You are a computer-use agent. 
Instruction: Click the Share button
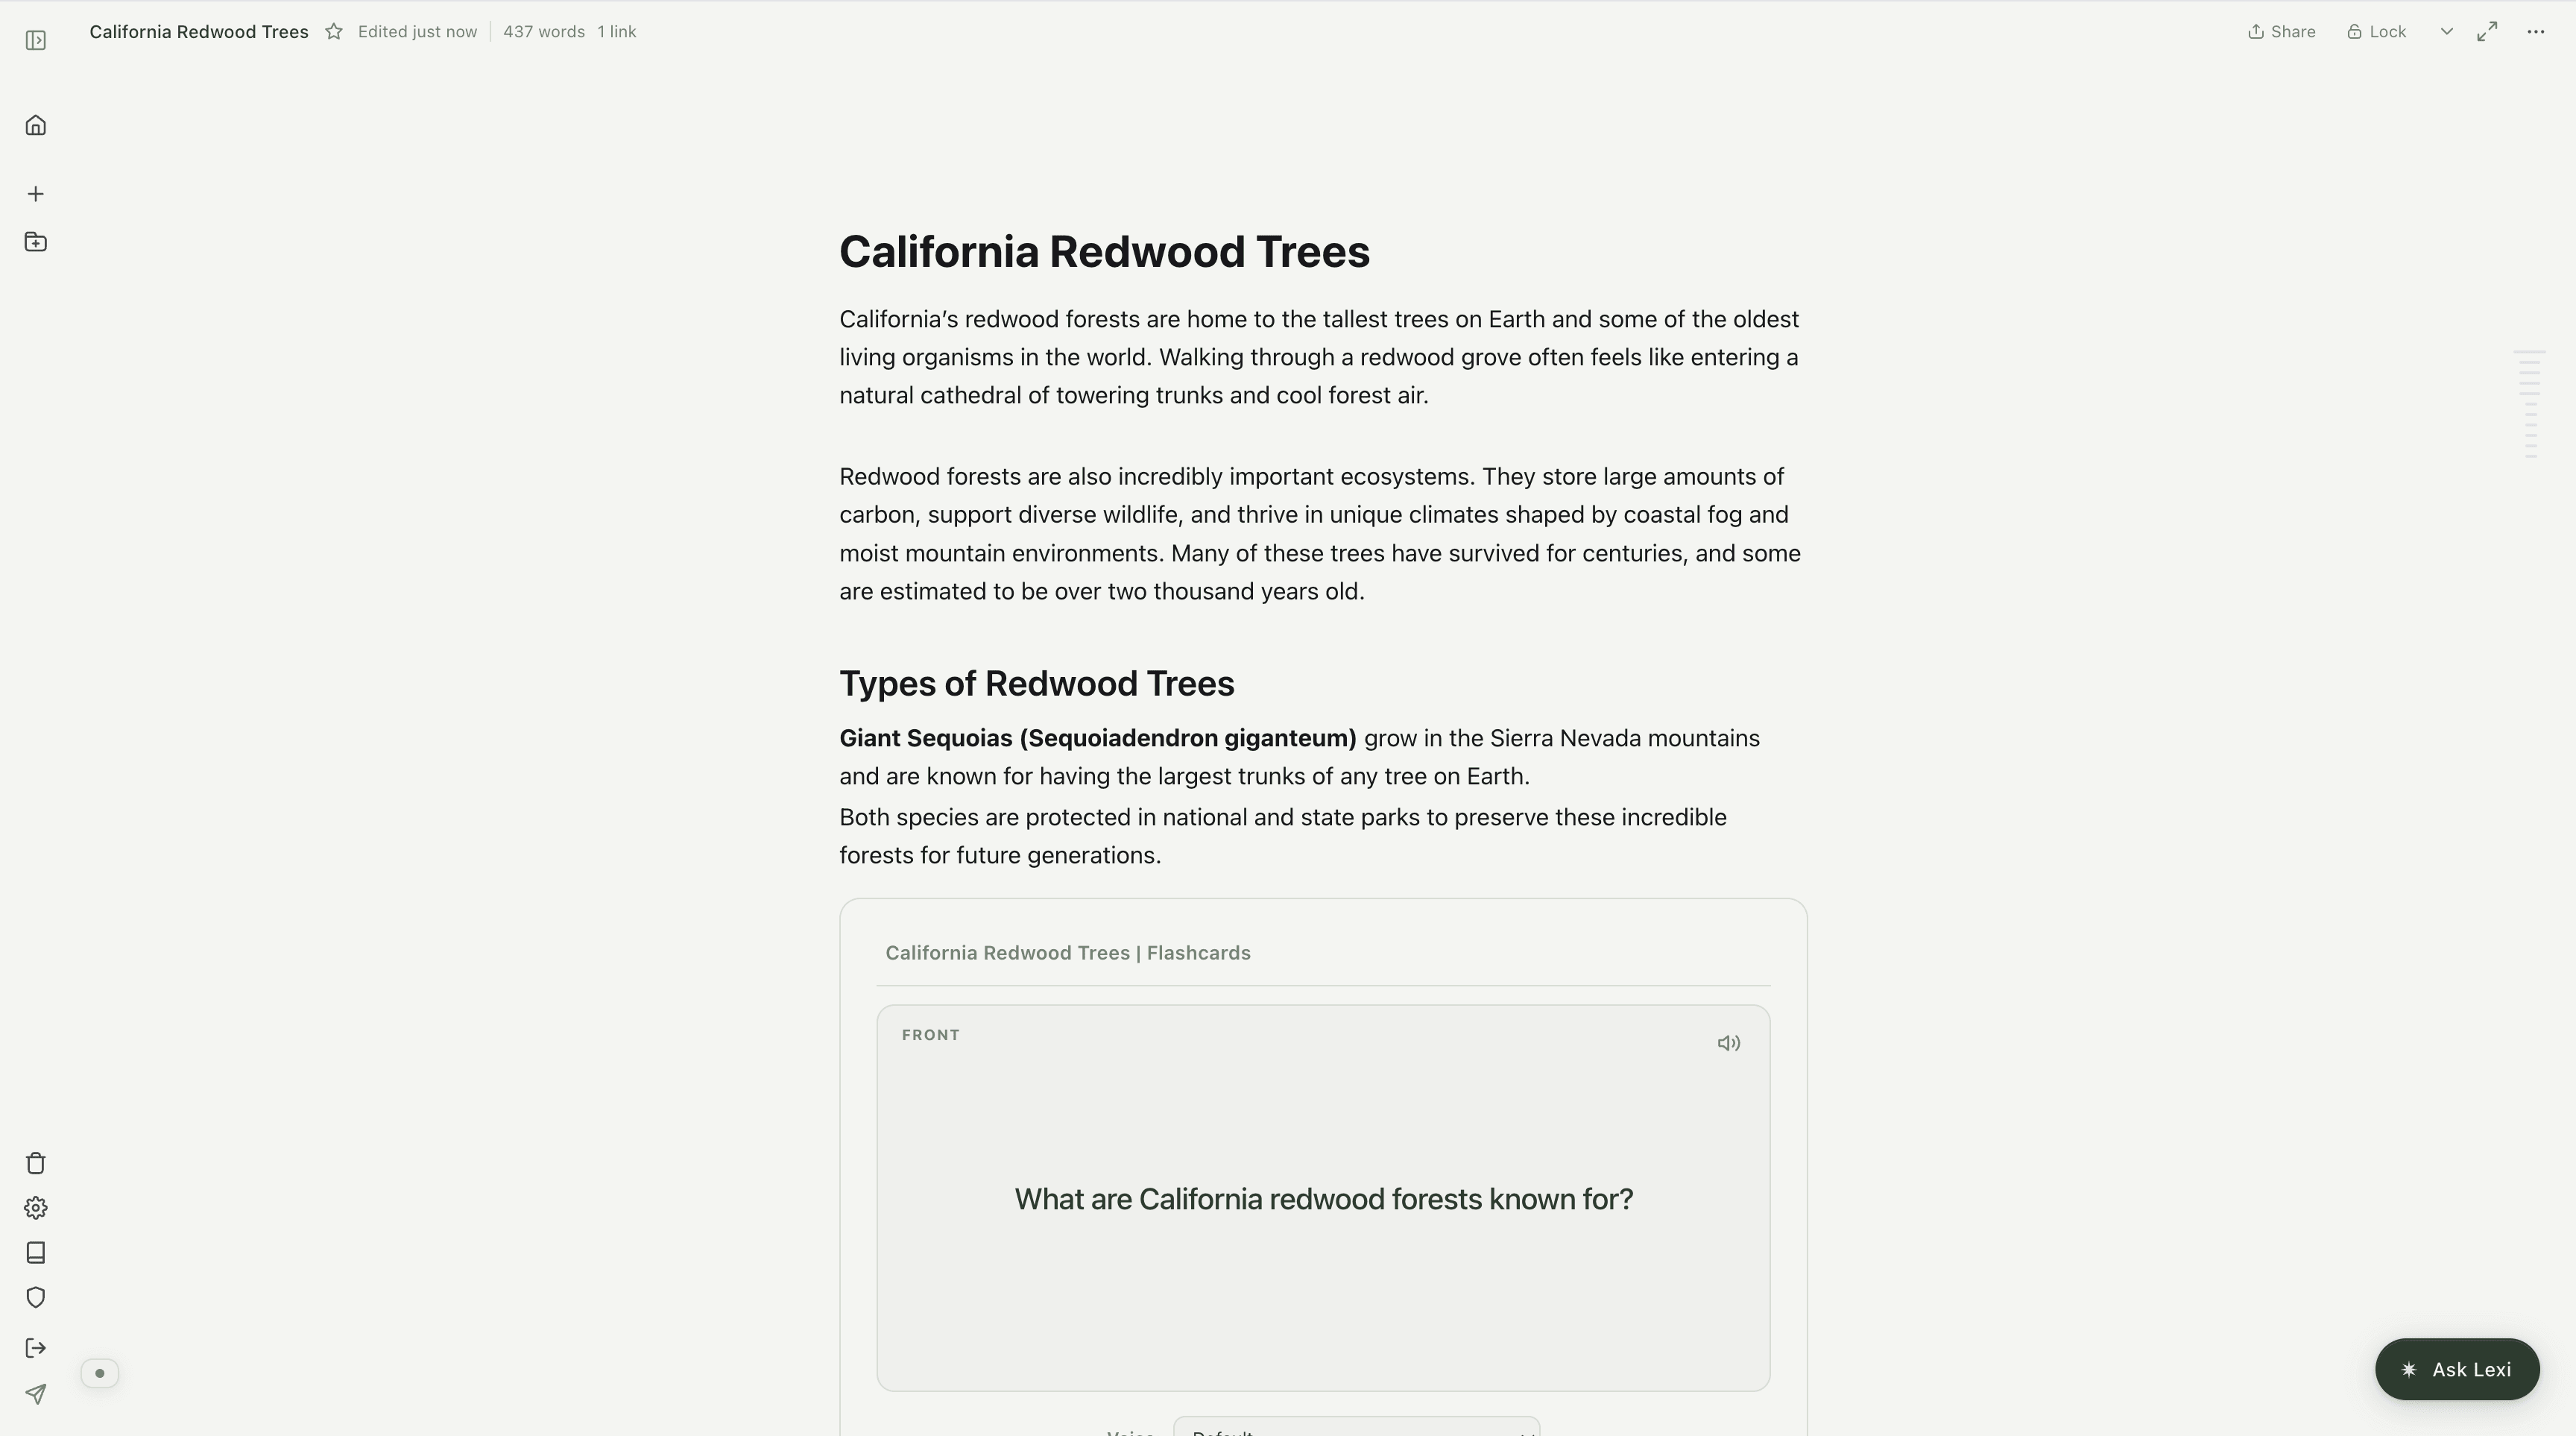pyautogui.click(x=2281, y=32)
